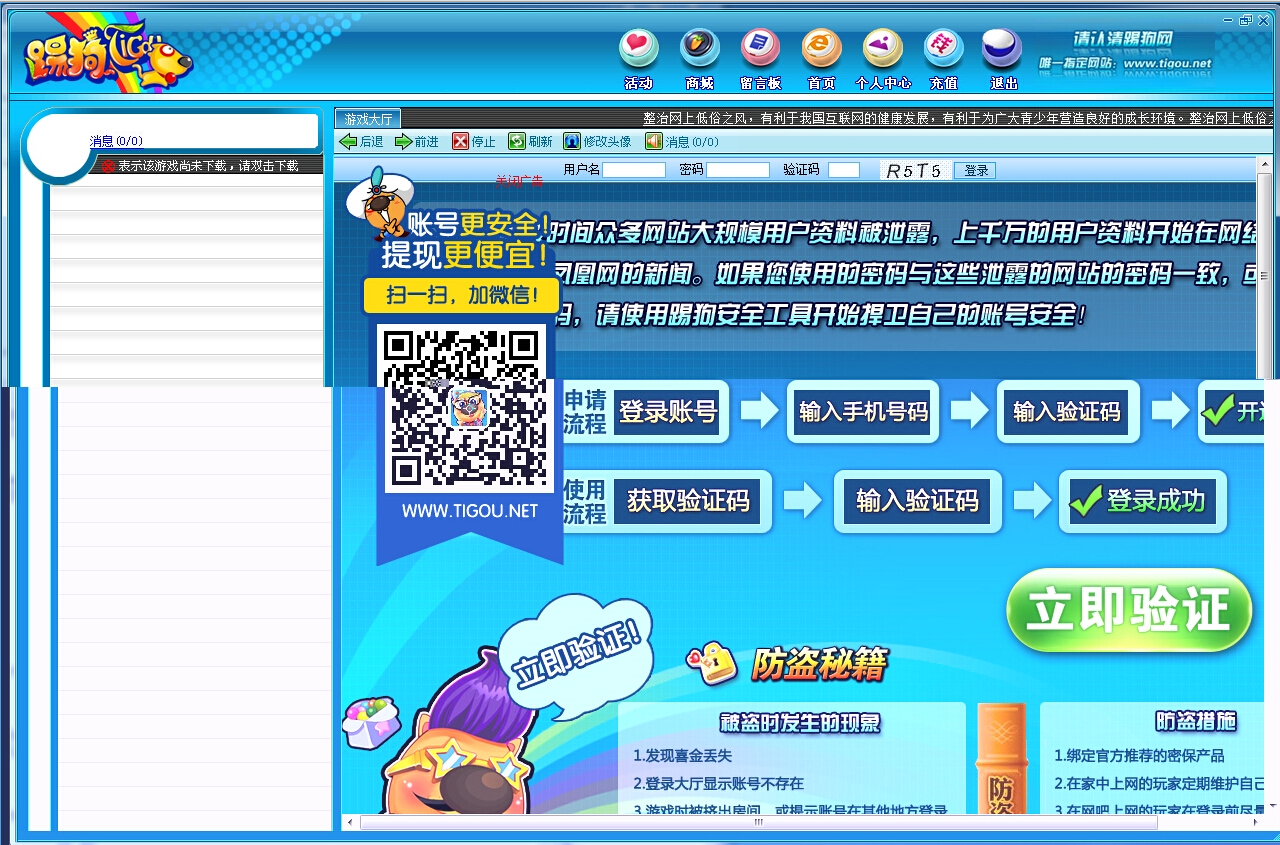Click the WWW.TIGOU.NET text on ribbon
The image size is (1280, 845).
(x=470, y=511)
